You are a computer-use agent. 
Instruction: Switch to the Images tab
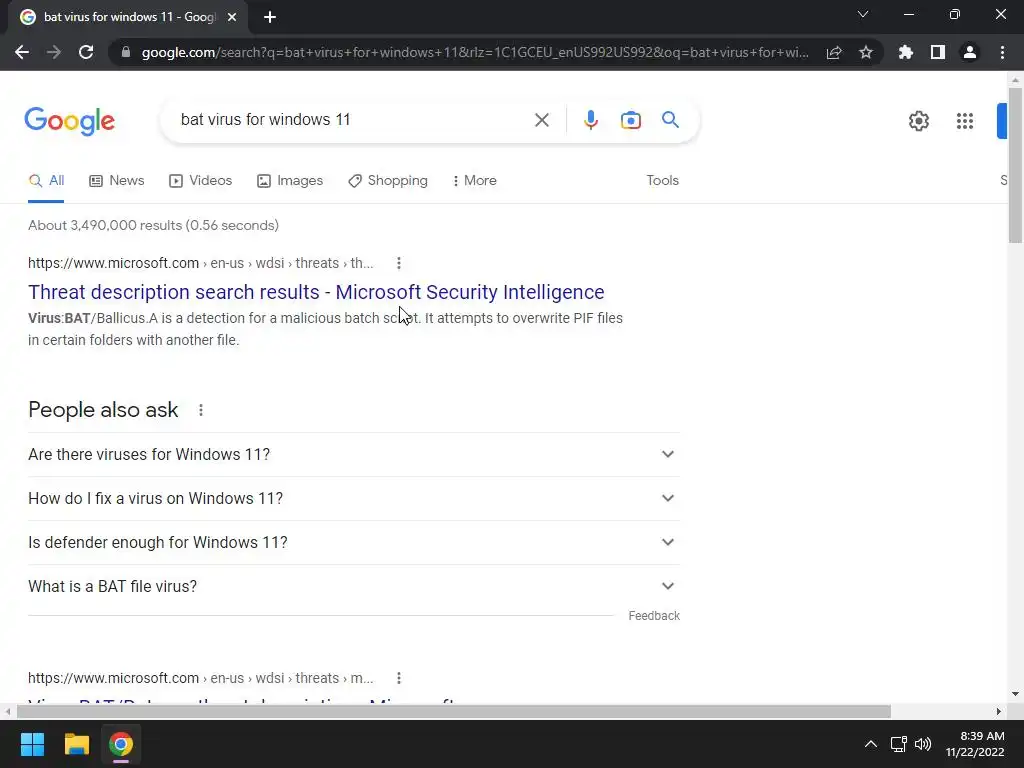(x=290, y=181)
